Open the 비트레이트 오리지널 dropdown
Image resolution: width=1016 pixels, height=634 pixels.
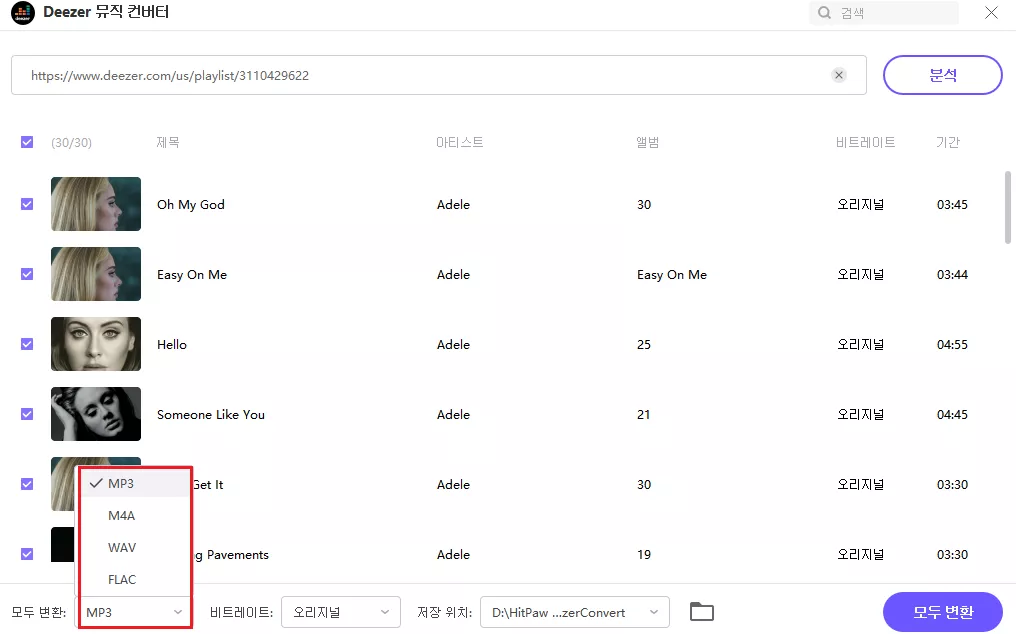pyautogui.click(x=341, y=612)
